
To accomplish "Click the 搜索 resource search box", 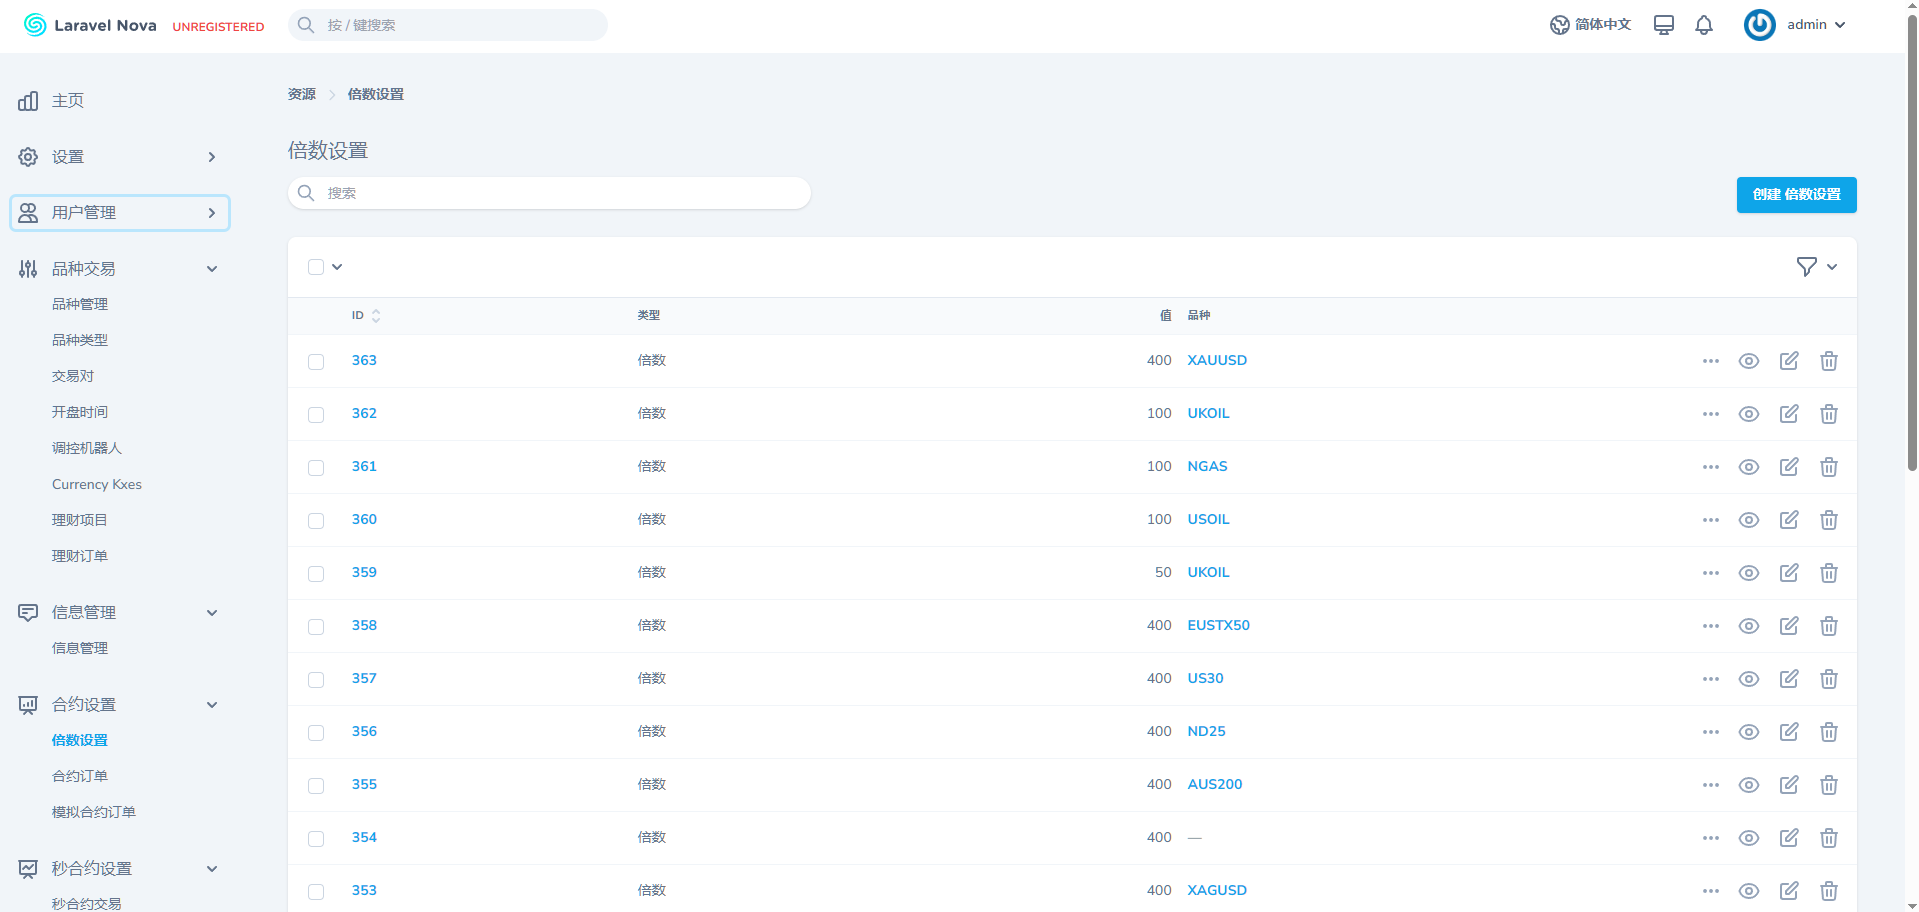I will [x=549, y=193].
